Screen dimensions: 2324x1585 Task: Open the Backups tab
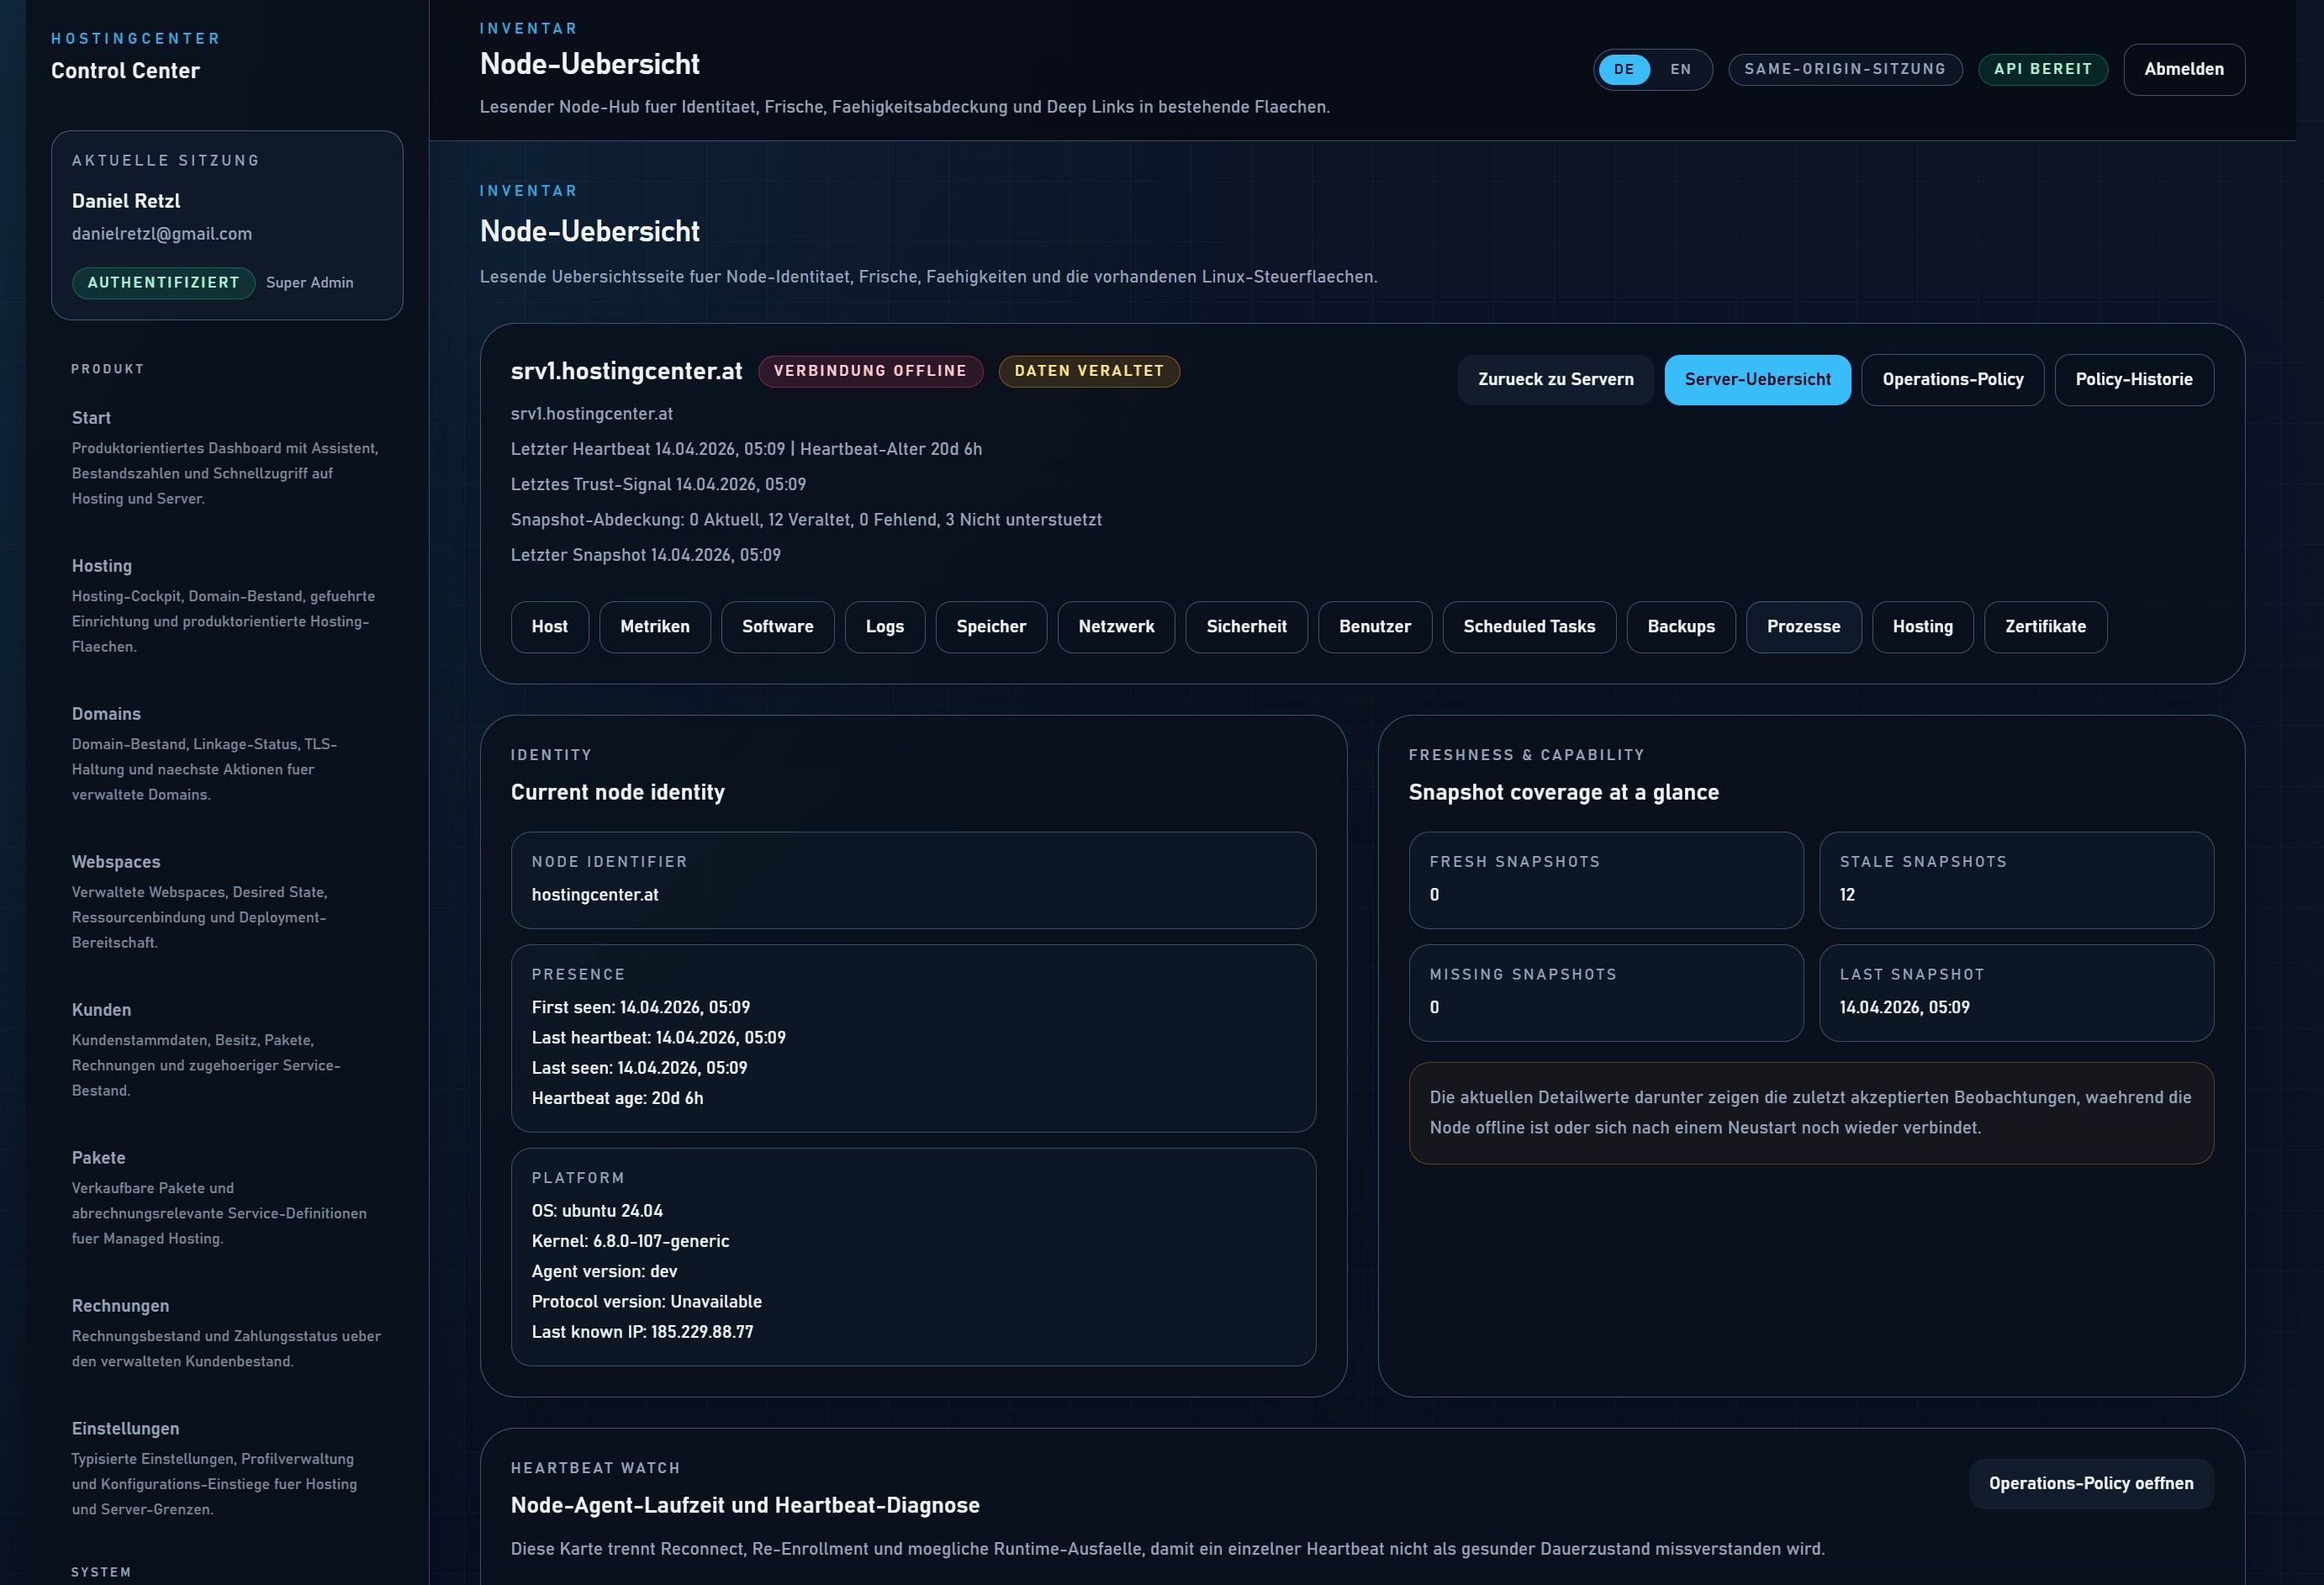point(1681,626)
